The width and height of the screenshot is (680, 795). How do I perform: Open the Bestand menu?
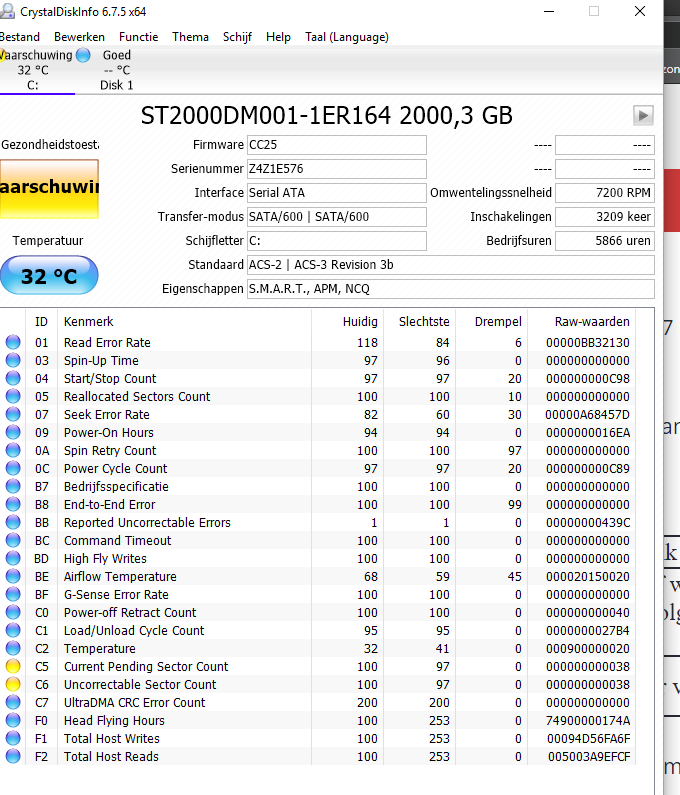click(x=19, y=37)
